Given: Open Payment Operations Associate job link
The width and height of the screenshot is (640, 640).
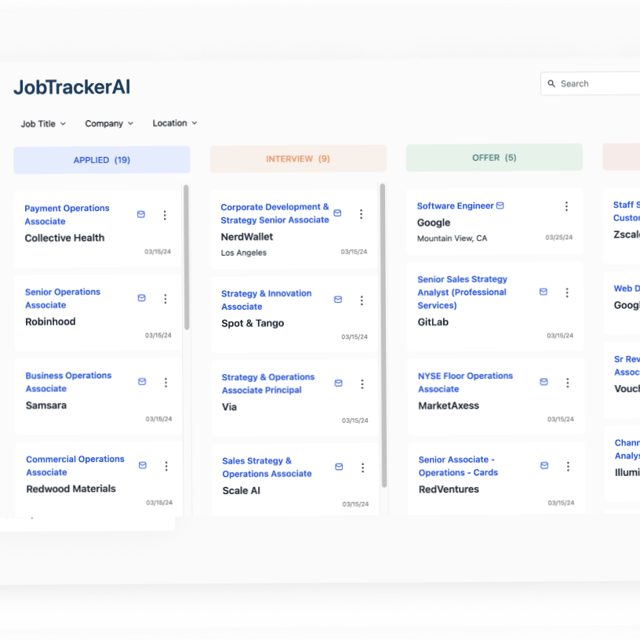Looking at the screenshot, I should [67, 215].
